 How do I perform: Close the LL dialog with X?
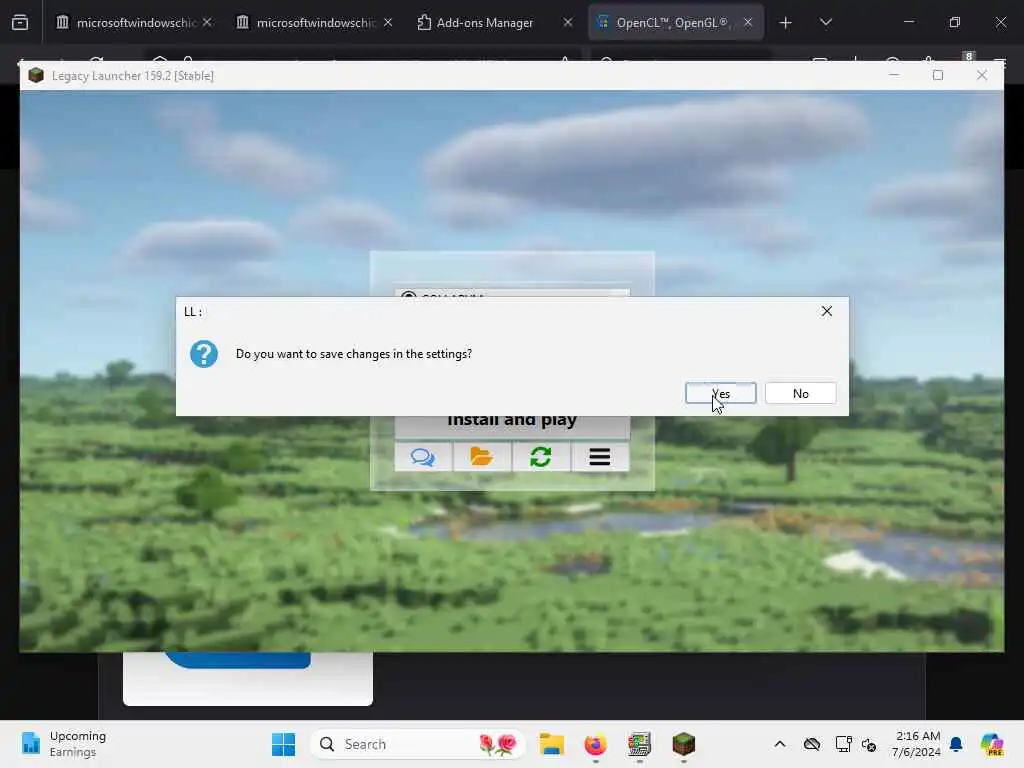point(827,311)
